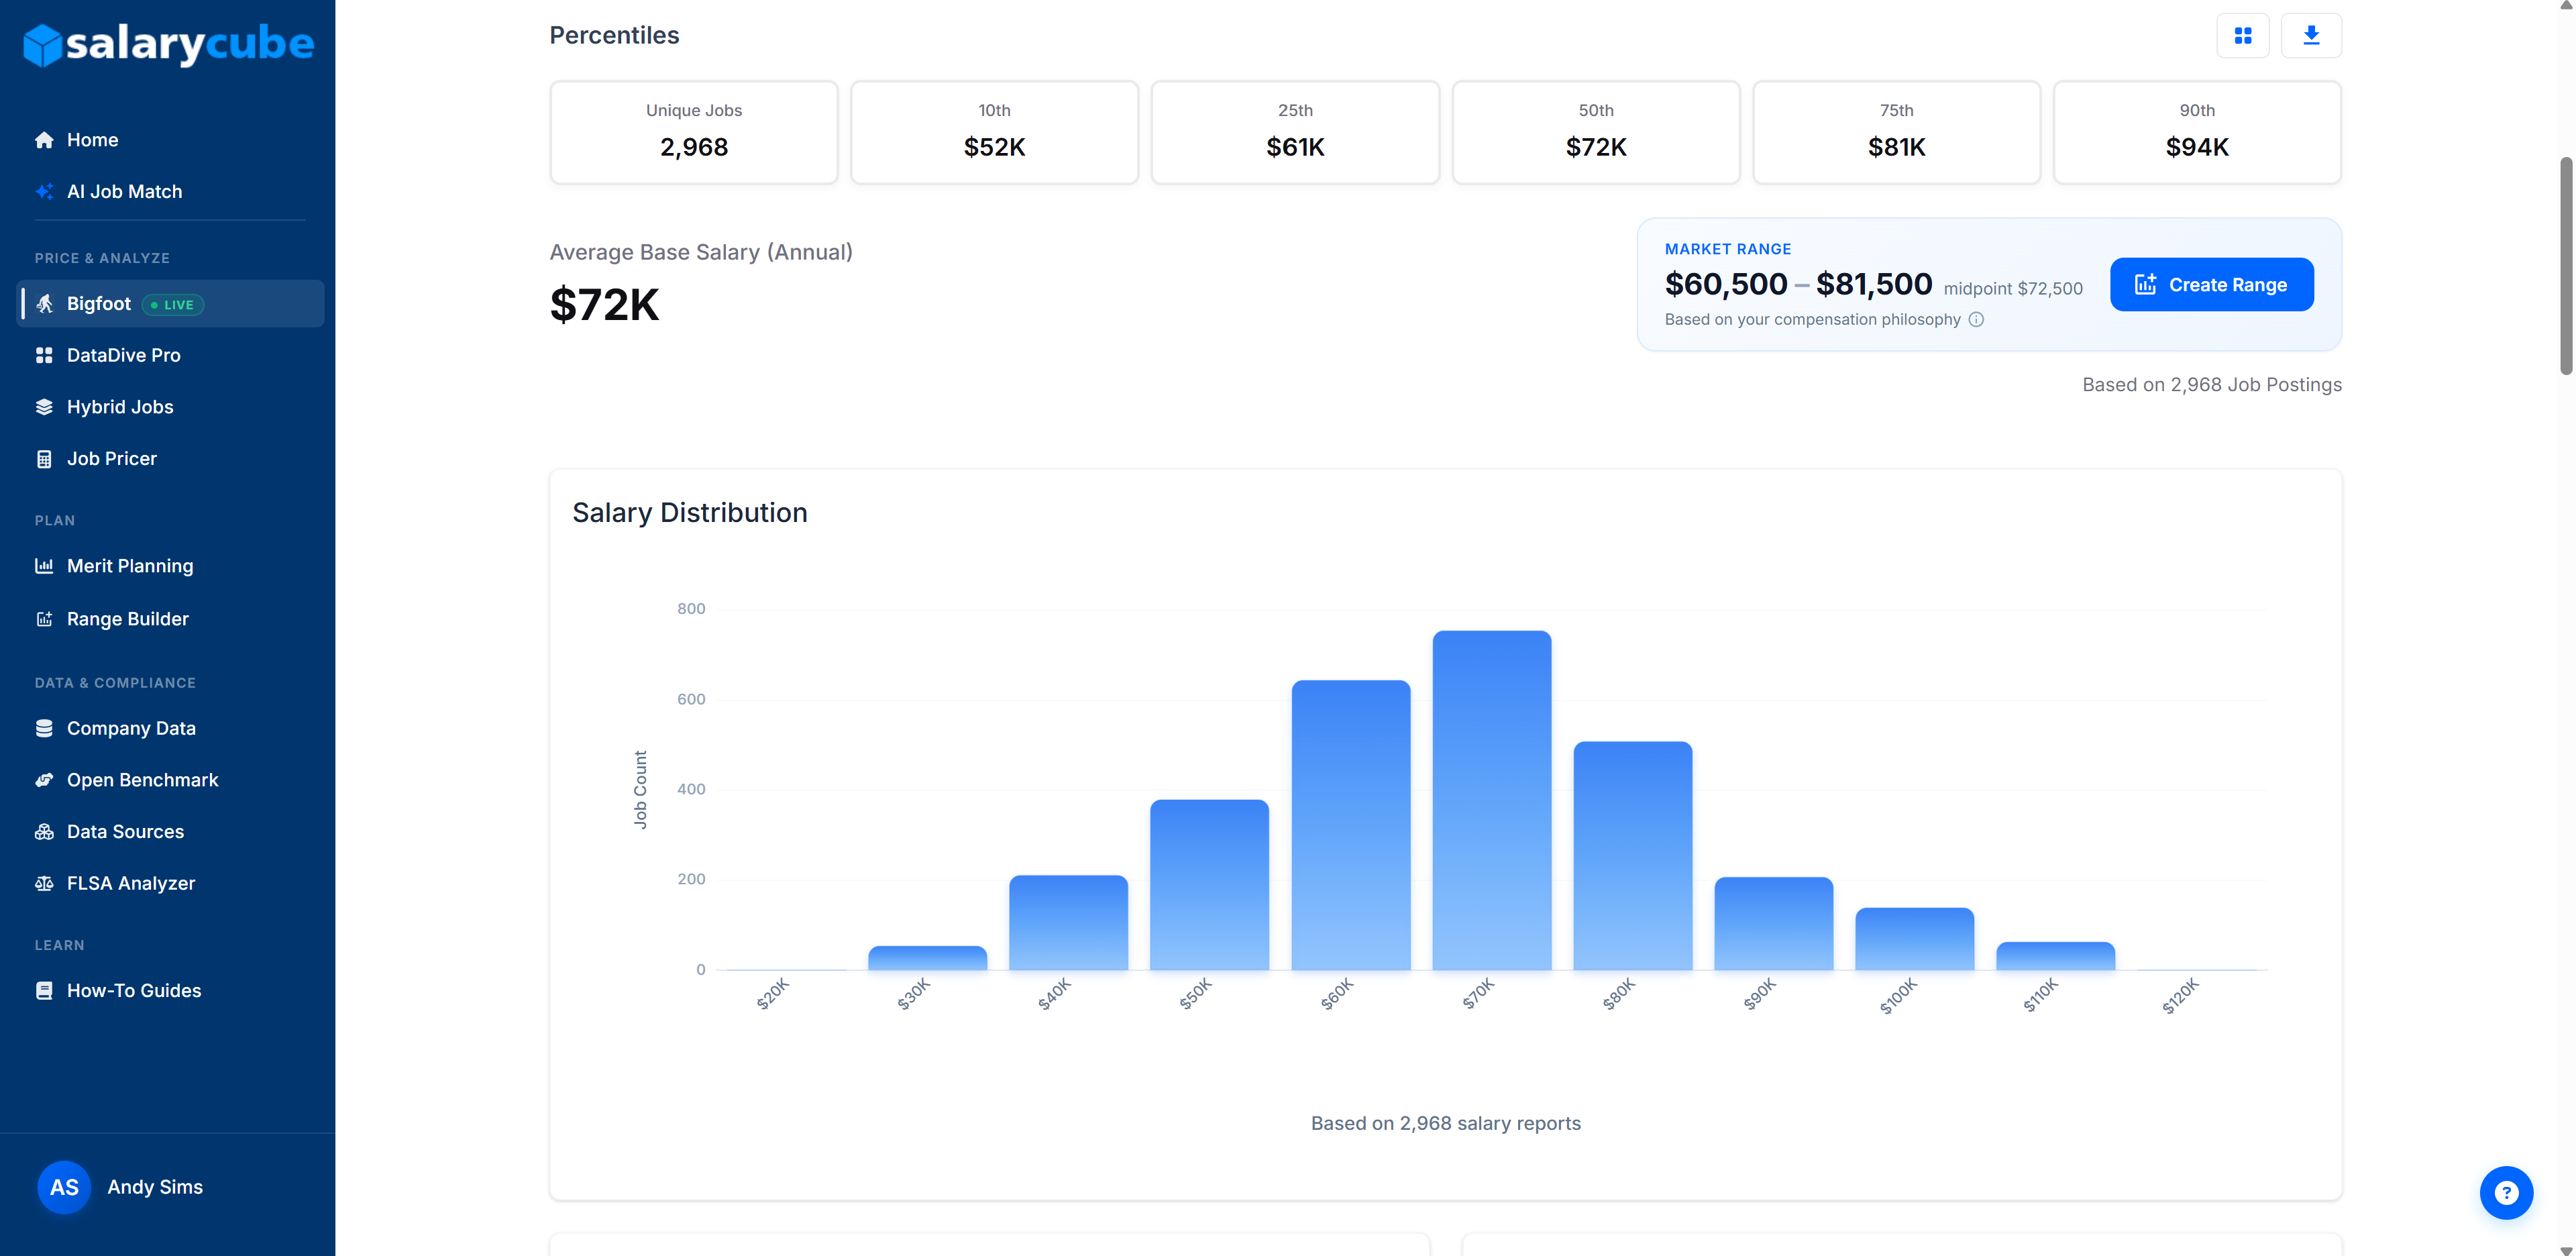
Task: Click the $60K histogram bar
Action: click(x=1351, y=825)
